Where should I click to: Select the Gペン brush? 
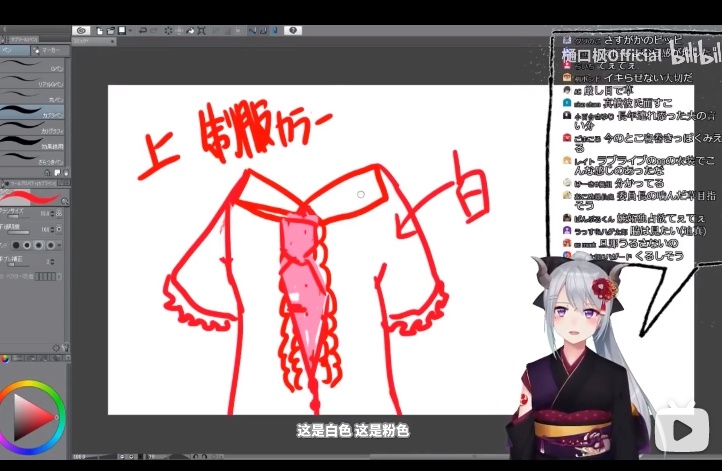32,64
